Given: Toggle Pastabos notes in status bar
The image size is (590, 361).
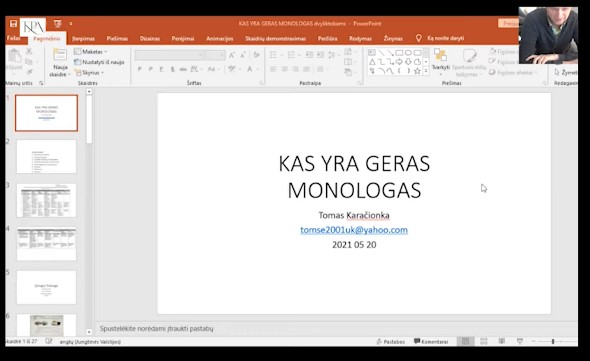Looking at the screenshot, I should coord(391,341).
